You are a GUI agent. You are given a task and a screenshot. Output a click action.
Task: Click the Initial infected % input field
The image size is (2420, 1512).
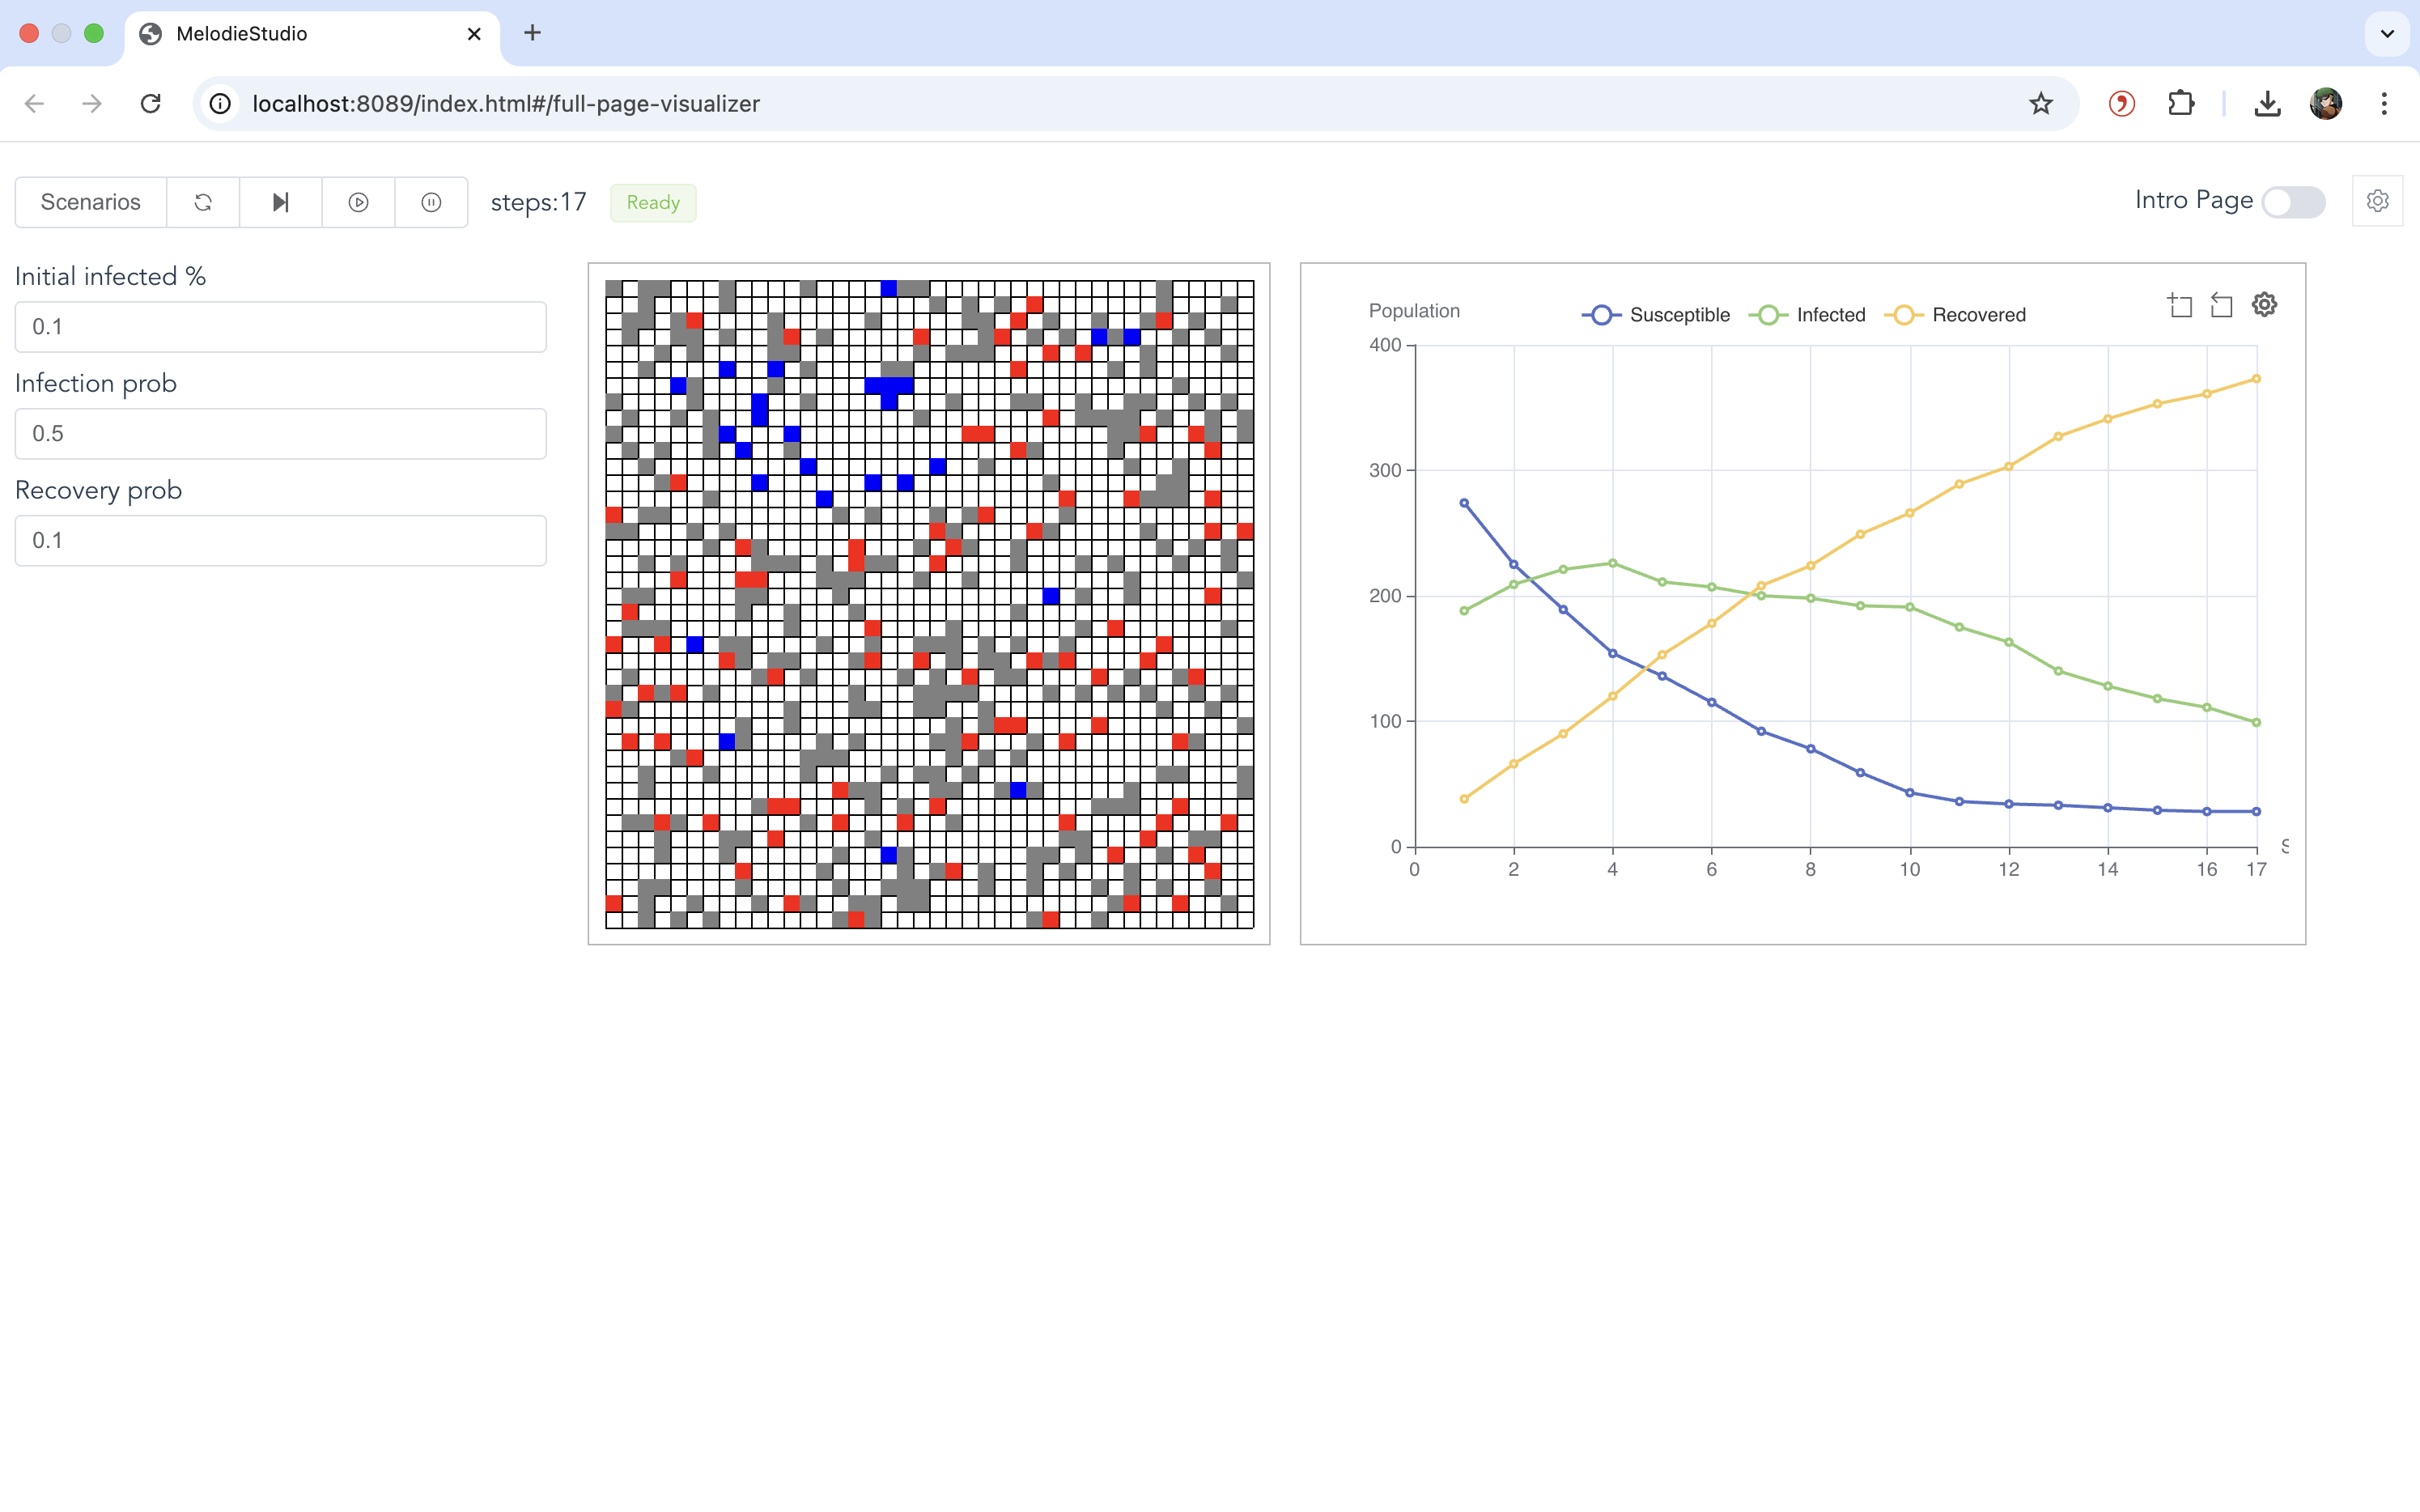280,327
